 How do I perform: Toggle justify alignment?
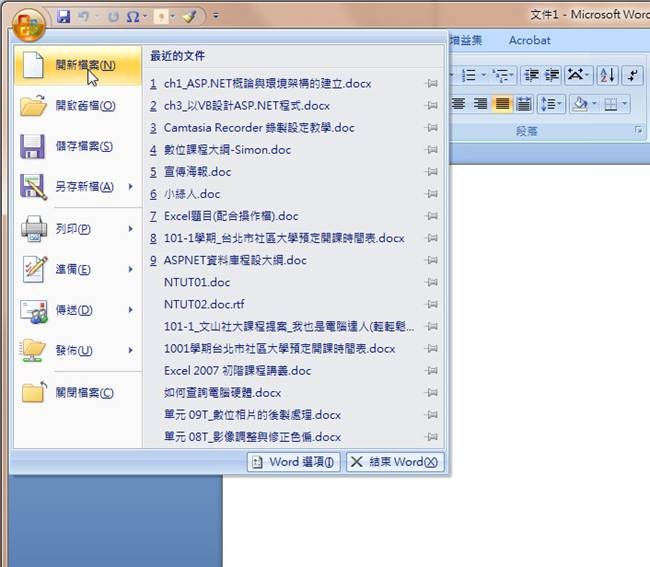[502, 104]
